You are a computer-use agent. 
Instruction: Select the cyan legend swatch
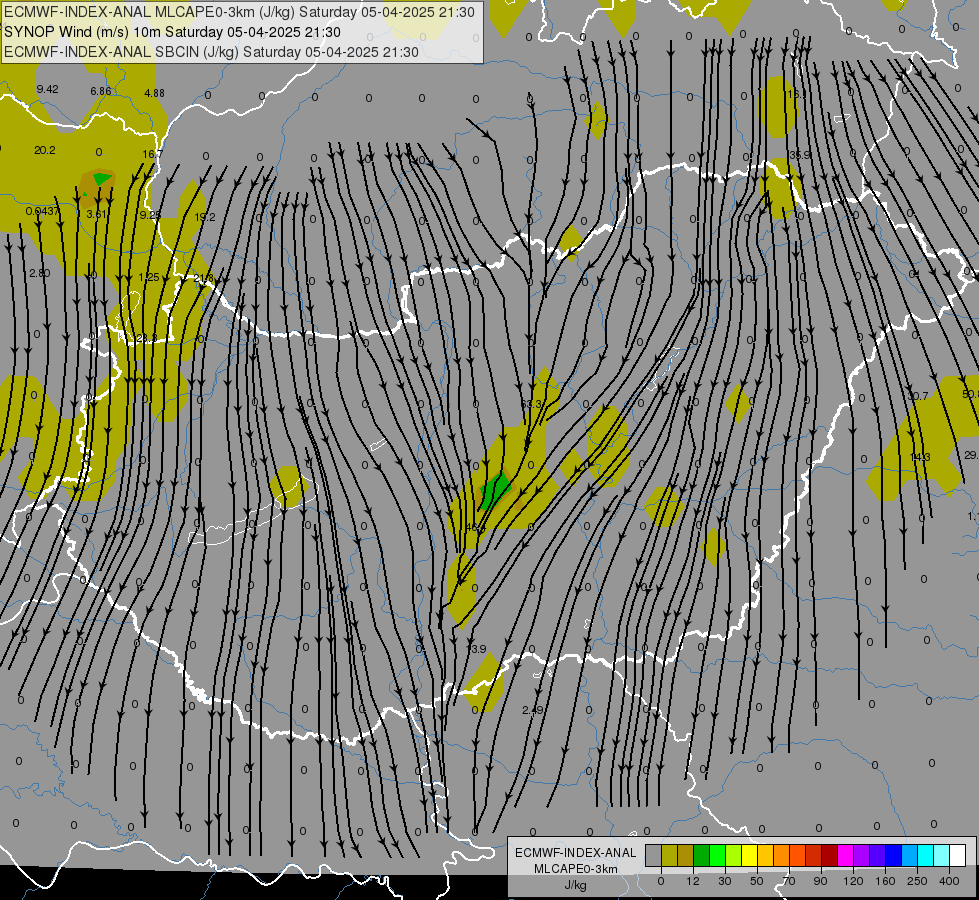pyautogui.click(x=925, y=855)
